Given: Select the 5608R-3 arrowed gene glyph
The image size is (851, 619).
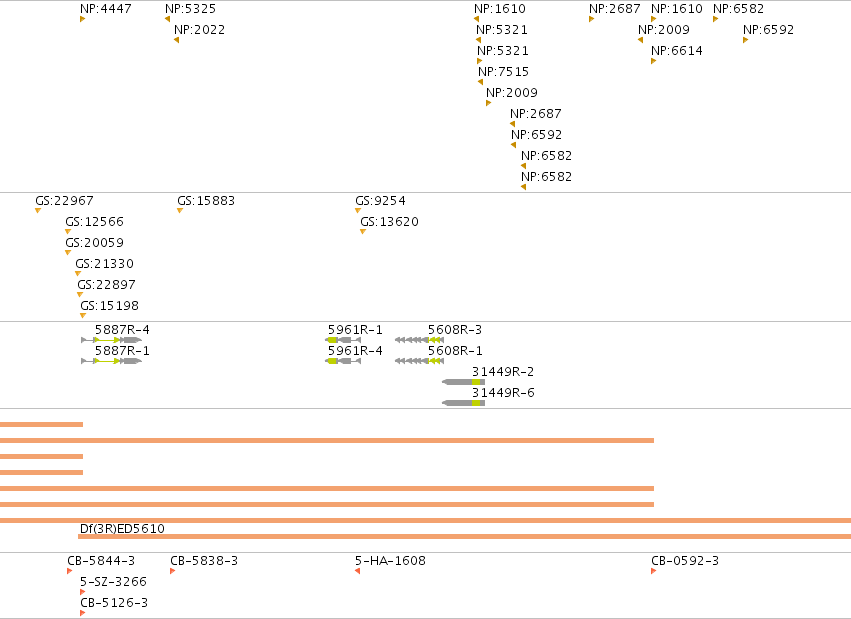Looking at the screenshot, I should click(x=420, y=340).
